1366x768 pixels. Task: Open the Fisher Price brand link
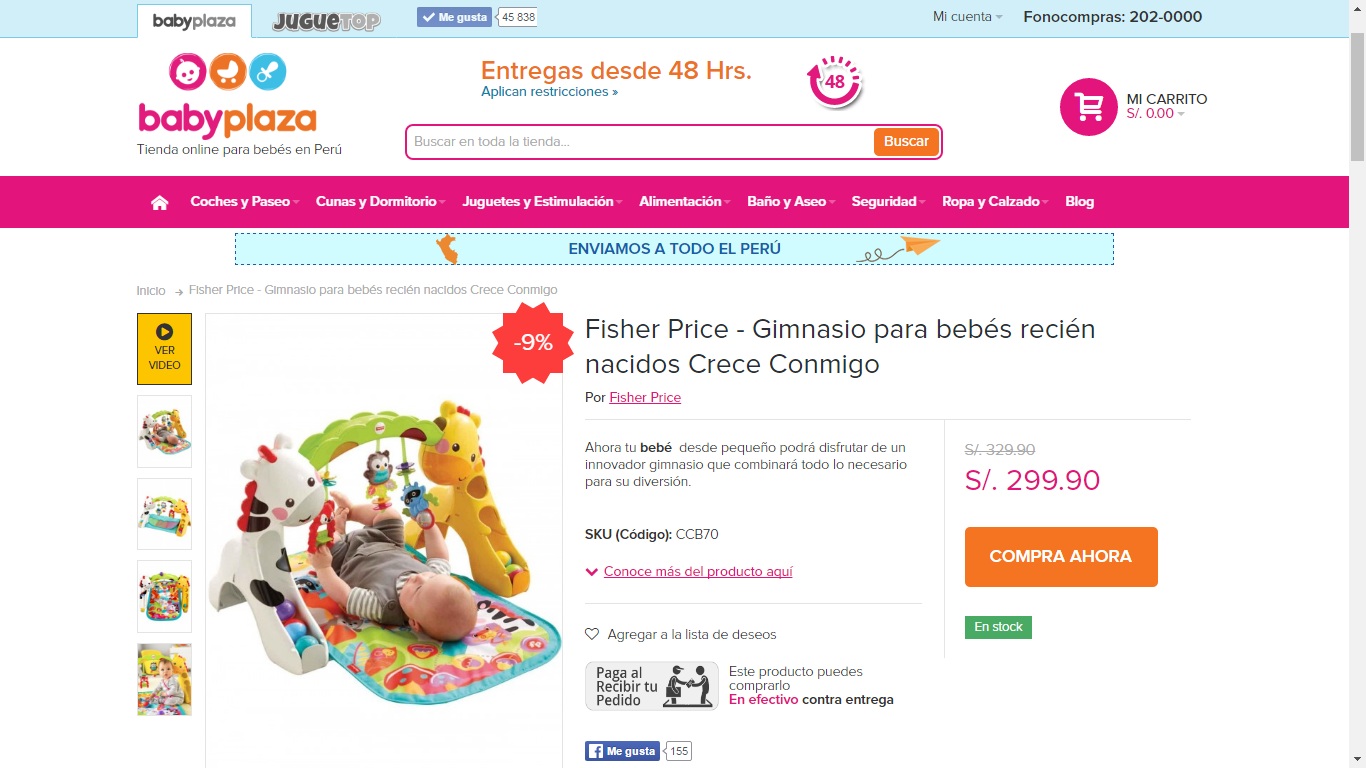click(645, 397)
